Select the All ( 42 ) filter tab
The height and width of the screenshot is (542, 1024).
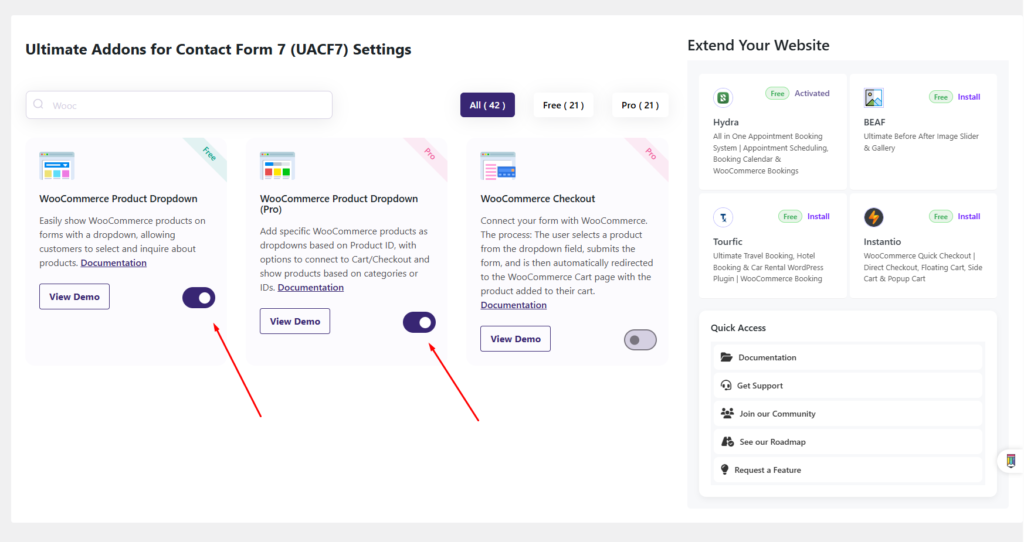(487, 105)
